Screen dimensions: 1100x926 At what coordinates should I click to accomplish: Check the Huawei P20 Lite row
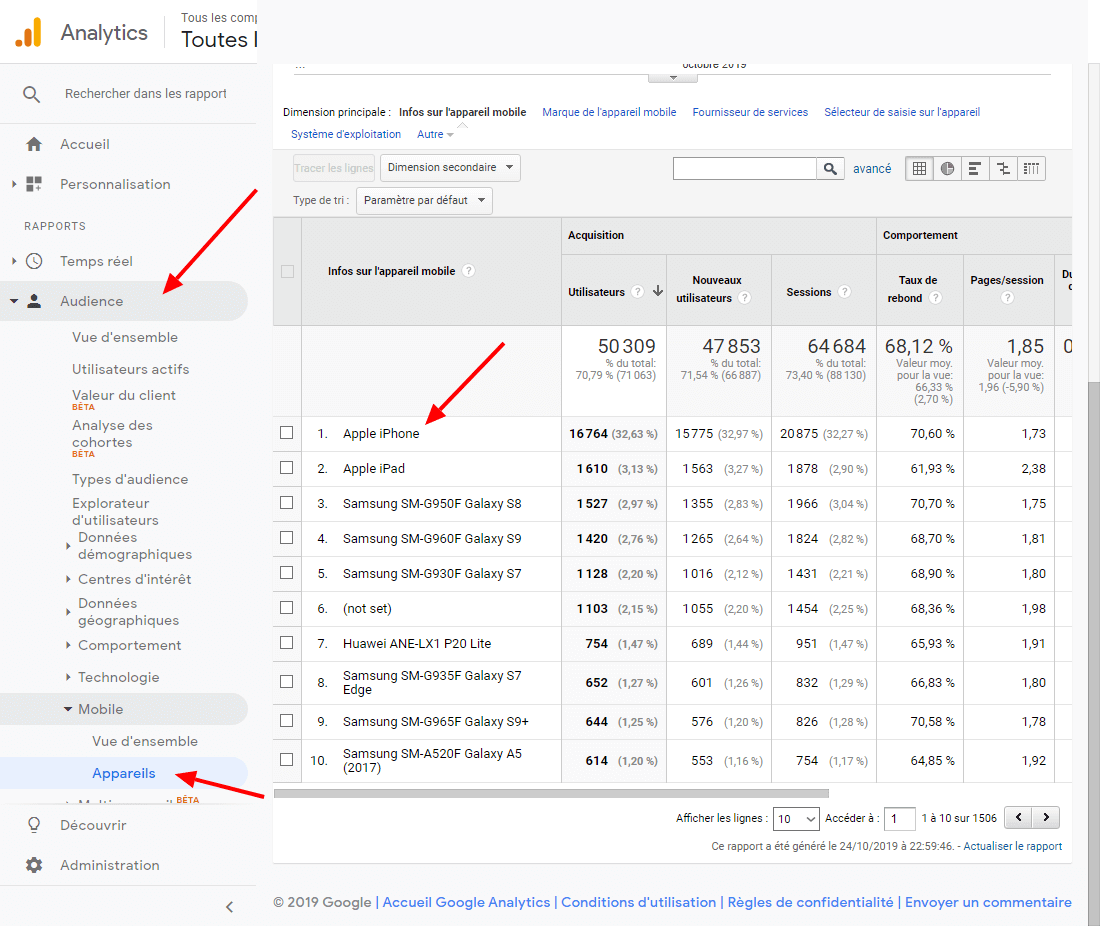click(287, 643)
